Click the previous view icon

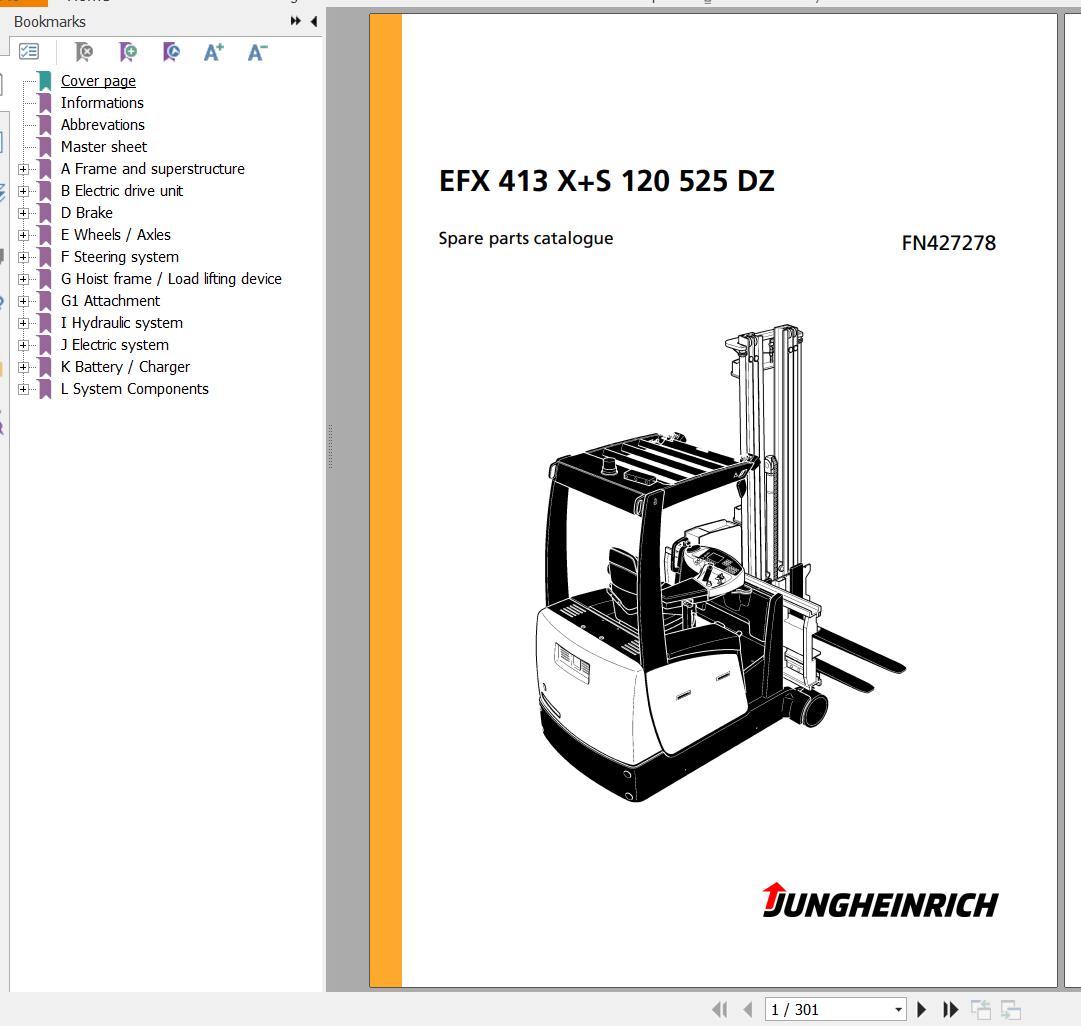coord(981,1009)
